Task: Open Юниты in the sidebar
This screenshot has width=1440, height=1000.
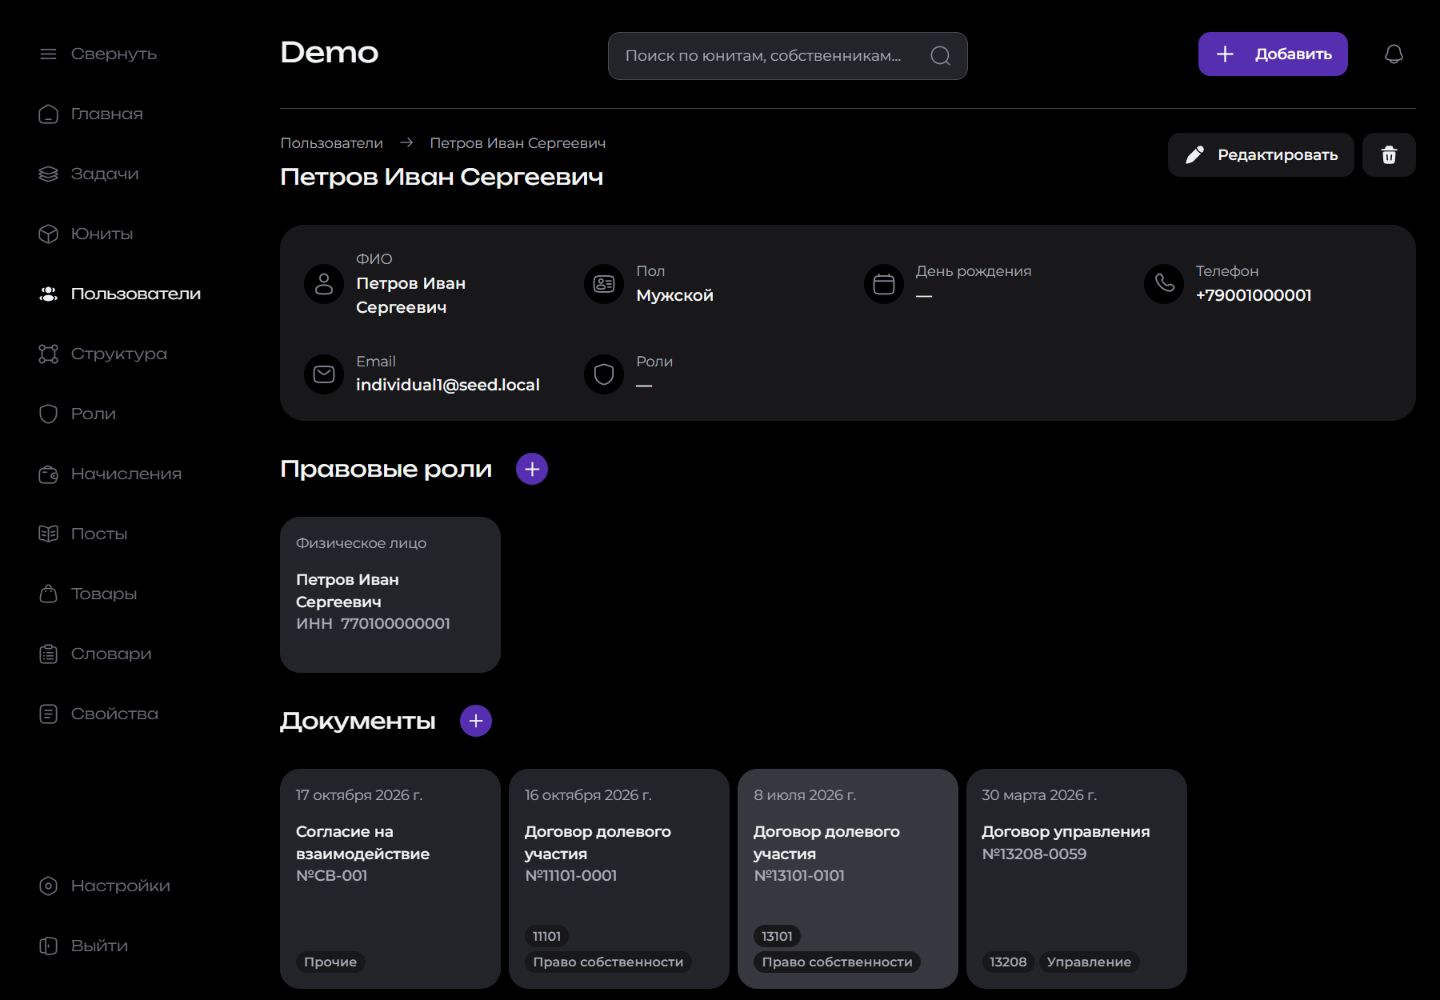Action: 102,234
